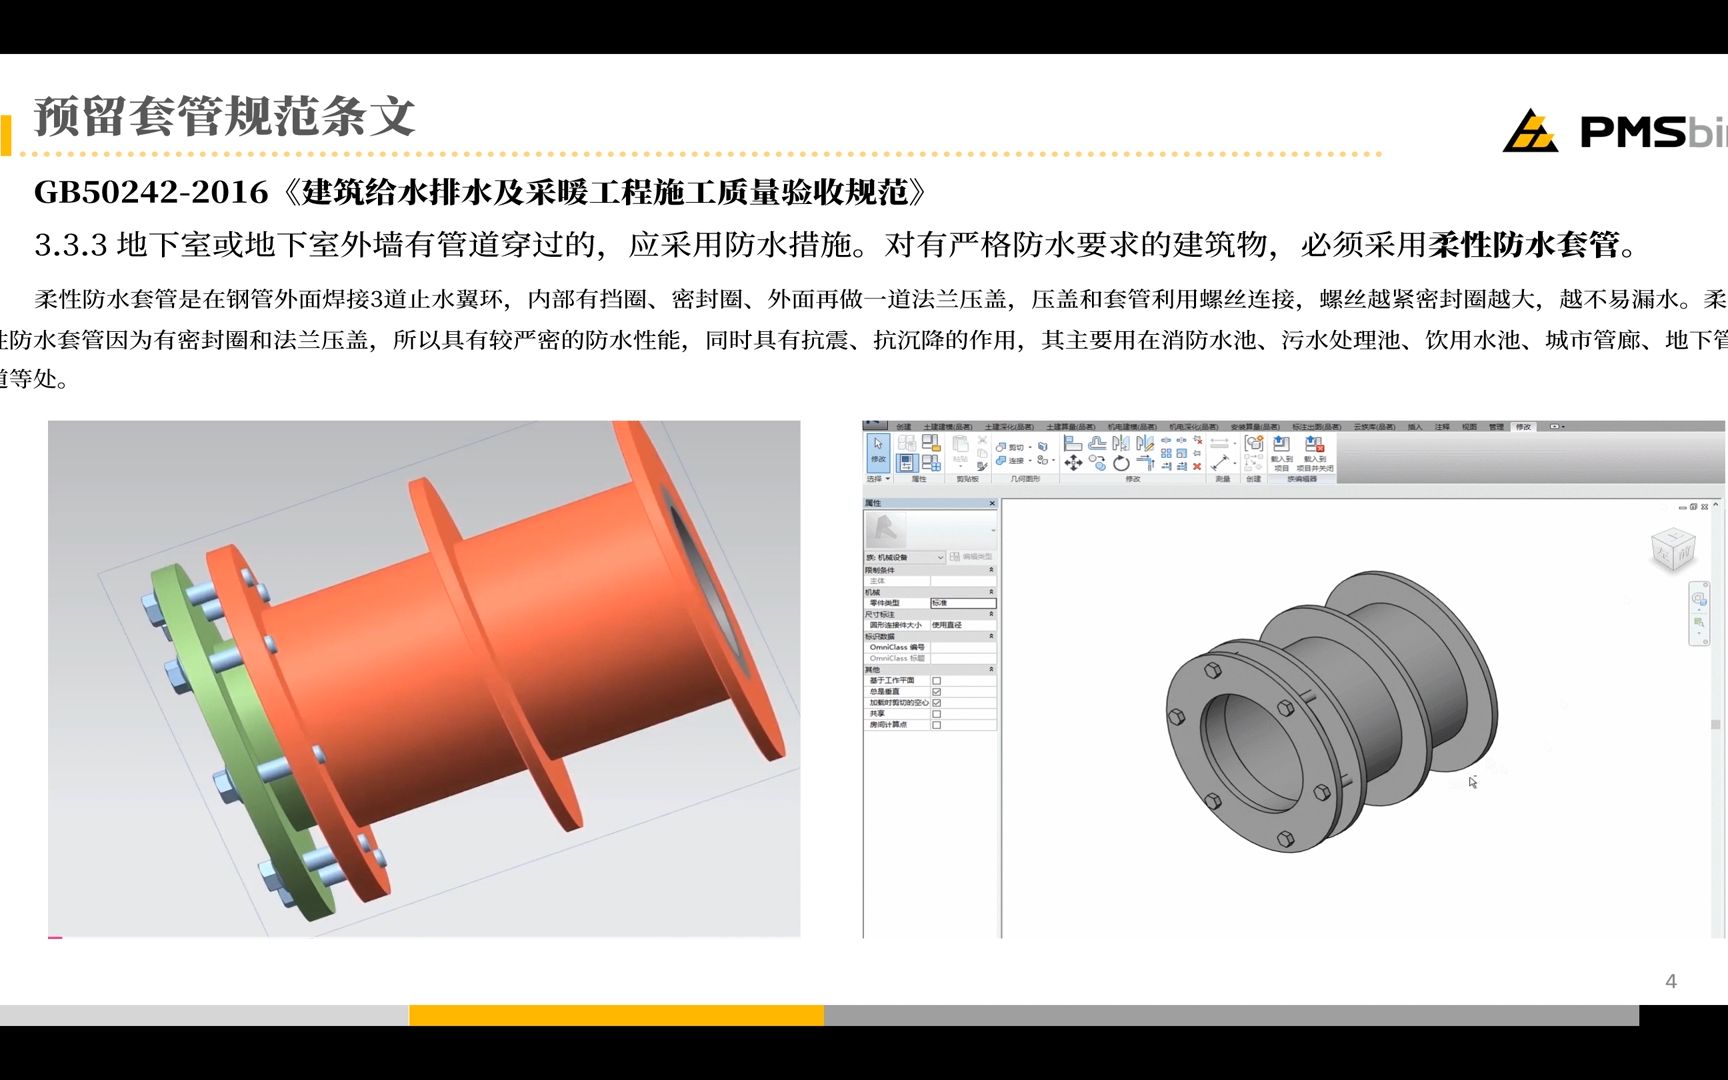This screenshot has width=1728, height=1080.
Task: Click the orange sleeve 3D model image
Action: [424, 679]
